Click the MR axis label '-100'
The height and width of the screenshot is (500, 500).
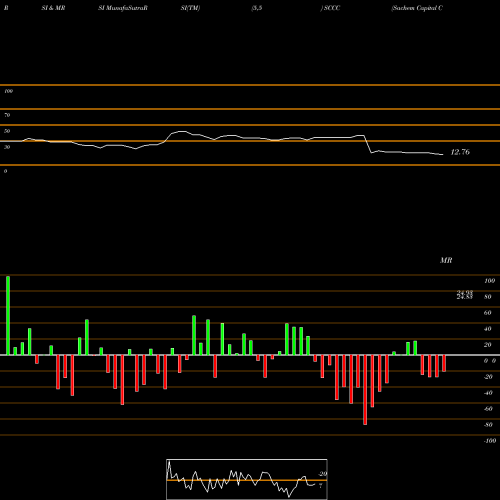(490, 441)
